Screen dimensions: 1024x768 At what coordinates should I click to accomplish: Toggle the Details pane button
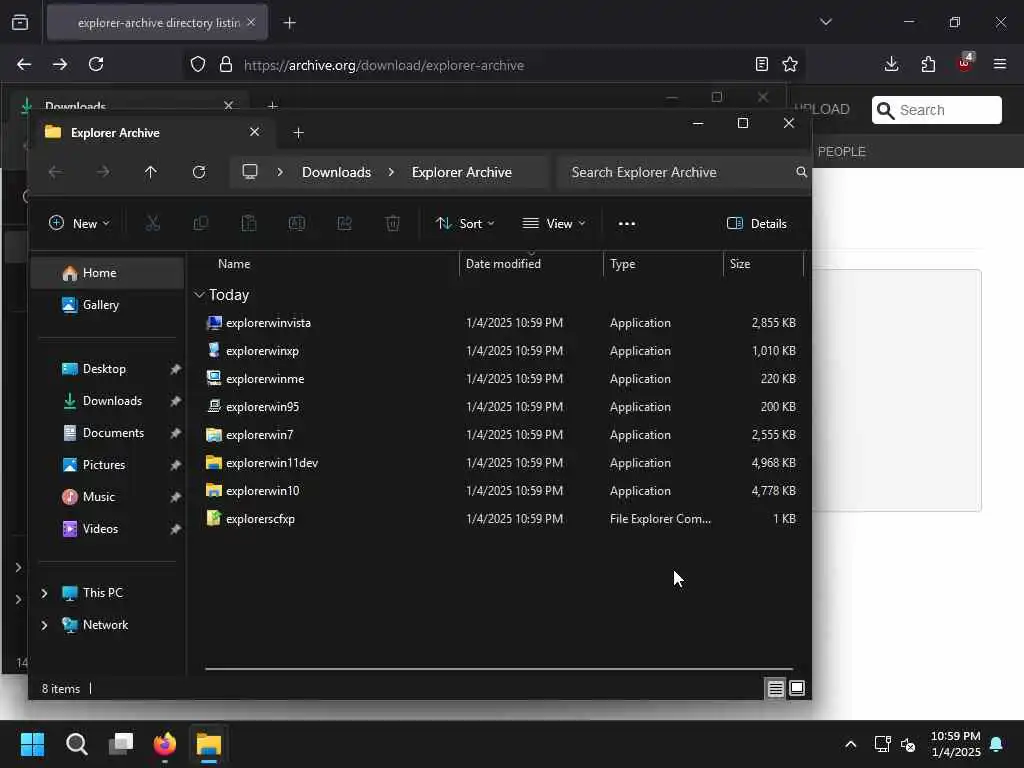[x=756, y=223]
